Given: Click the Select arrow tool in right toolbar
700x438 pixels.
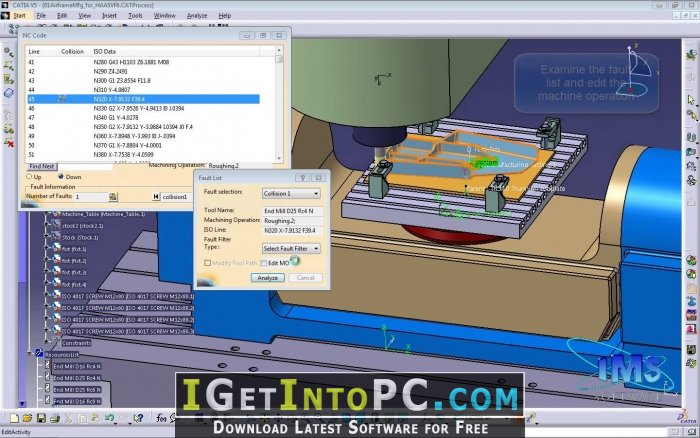Looking at the screenshot, I should 691,99.
